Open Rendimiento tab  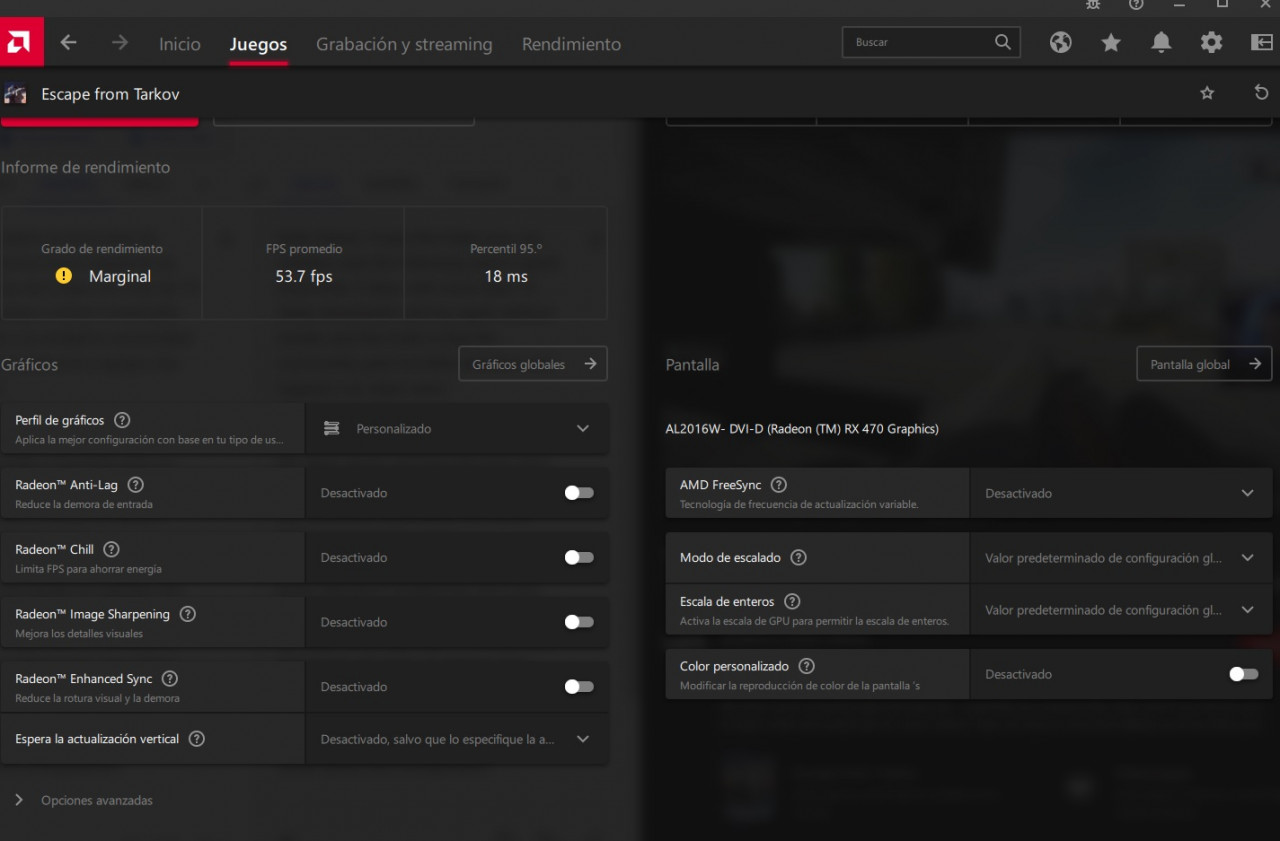click(x=571, y=44)
